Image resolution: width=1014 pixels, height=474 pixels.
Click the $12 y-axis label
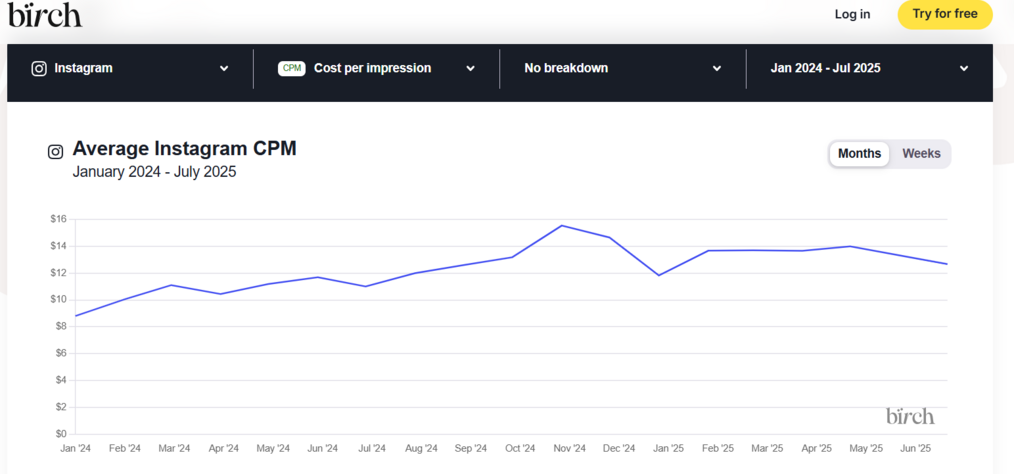59,273
